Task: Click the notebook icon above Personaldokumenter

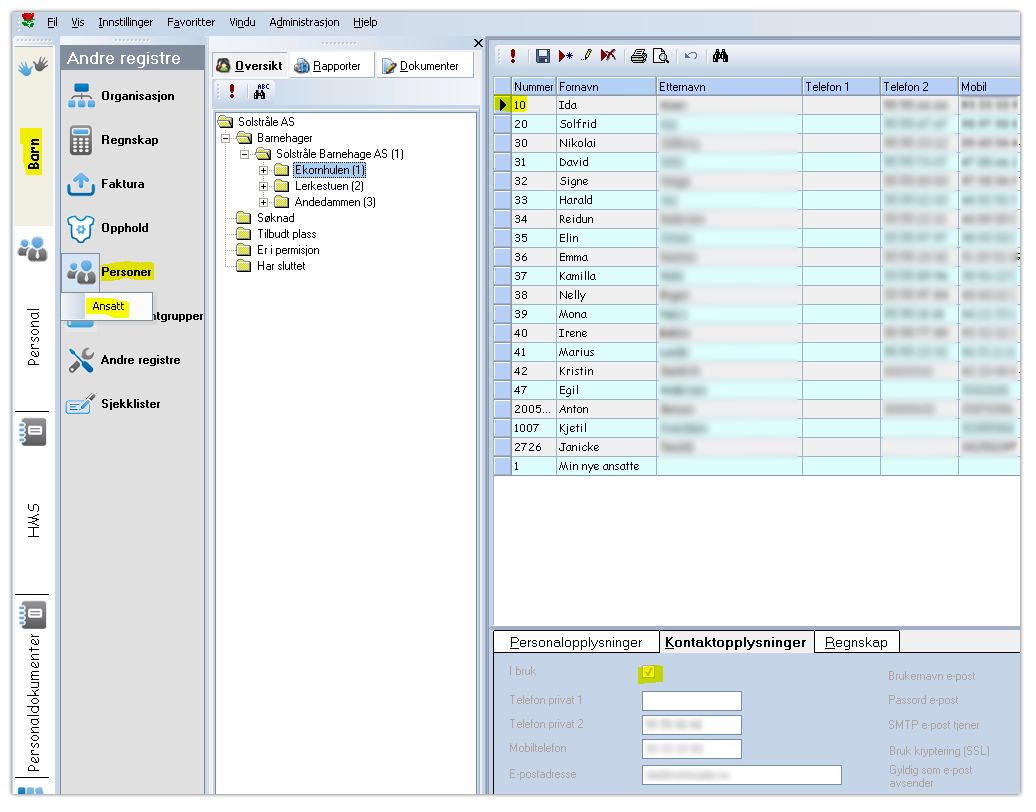Action: [x=32, y=615]
